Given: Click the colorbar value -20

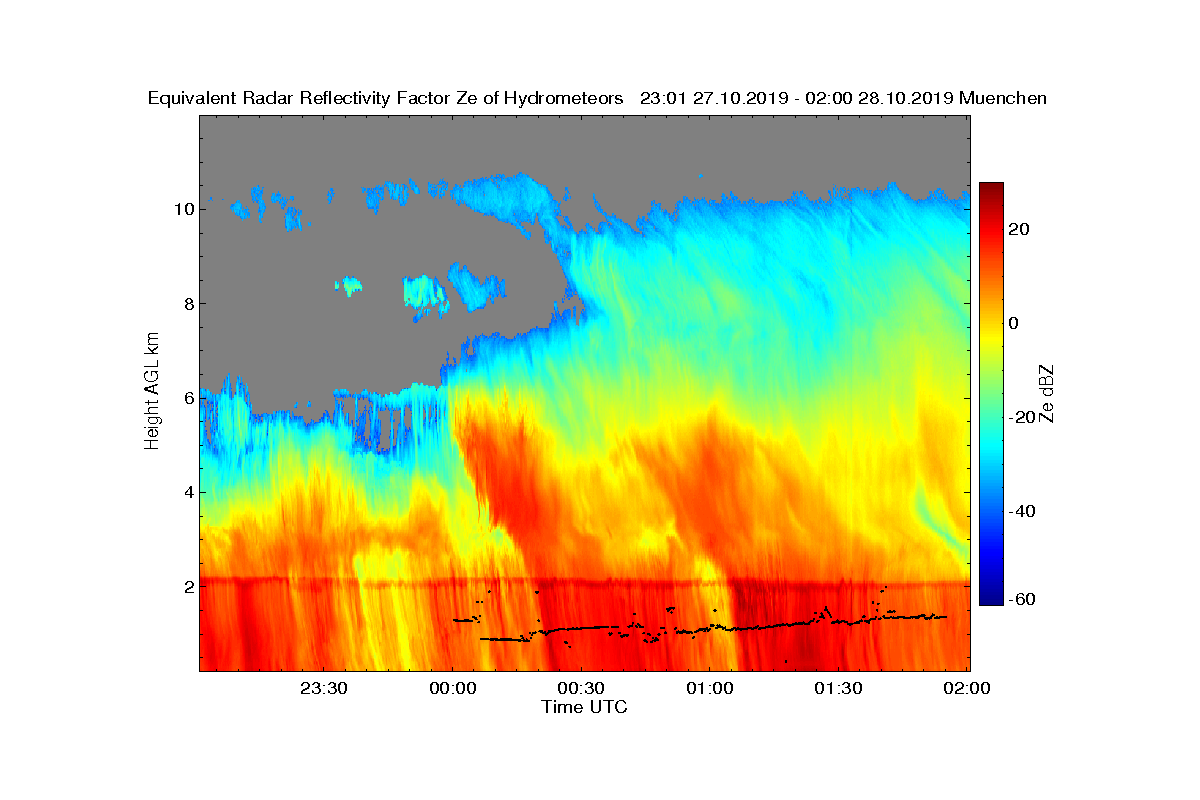Looking at the screenshot, I should point(1021,417).
